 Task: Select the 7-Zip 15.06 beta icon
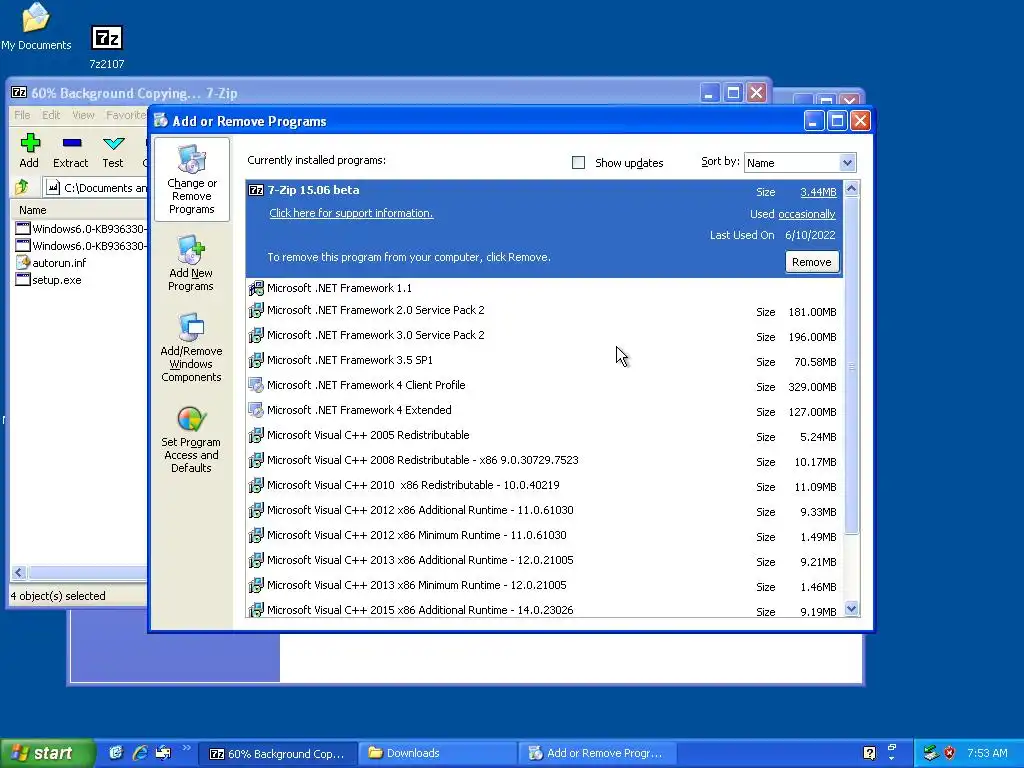[x=256, y=190]
